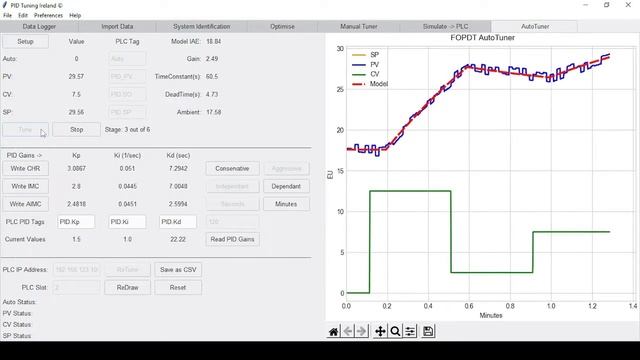Click the ReDraw button
The width and height of the screenshot is (640, 360).
coord(127,288)
